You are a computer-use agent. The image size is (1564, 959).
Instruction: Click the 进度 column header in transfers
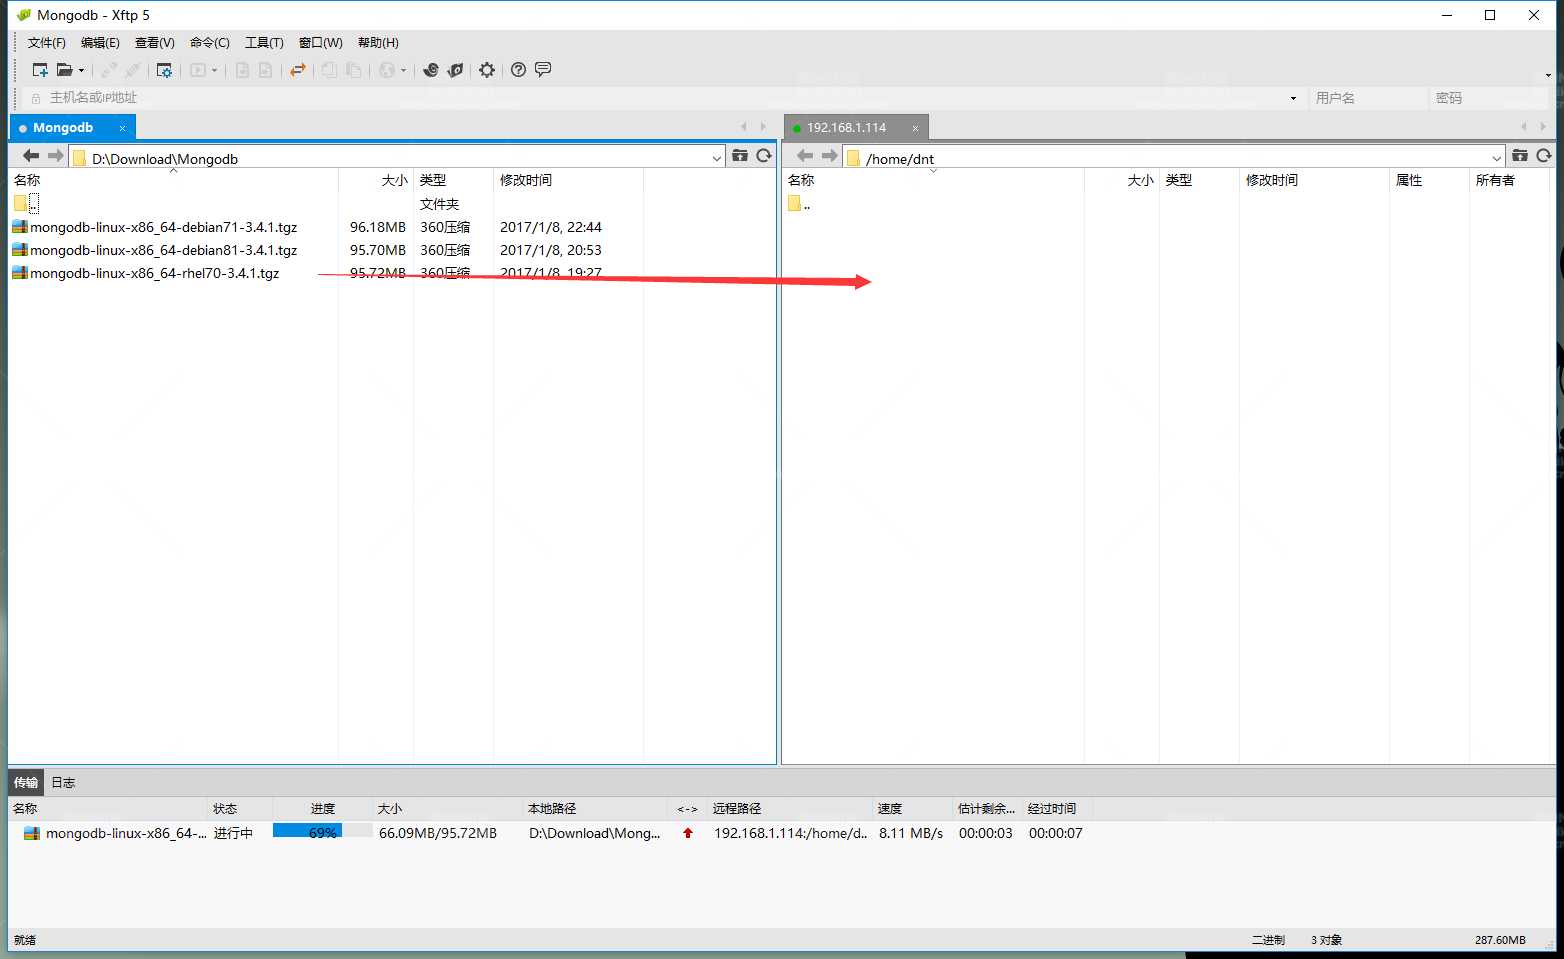pyautogui.click(x=322, y=809)
